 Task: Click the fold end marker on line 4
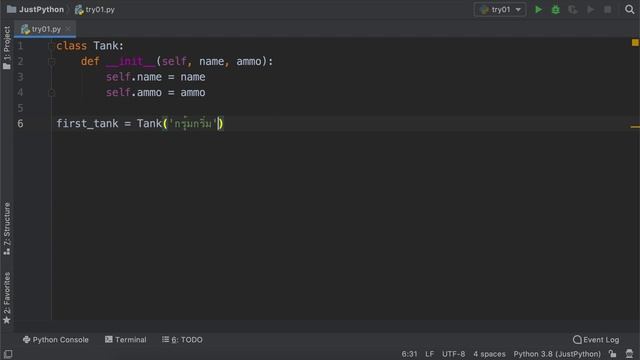click(x=51, y=93)
